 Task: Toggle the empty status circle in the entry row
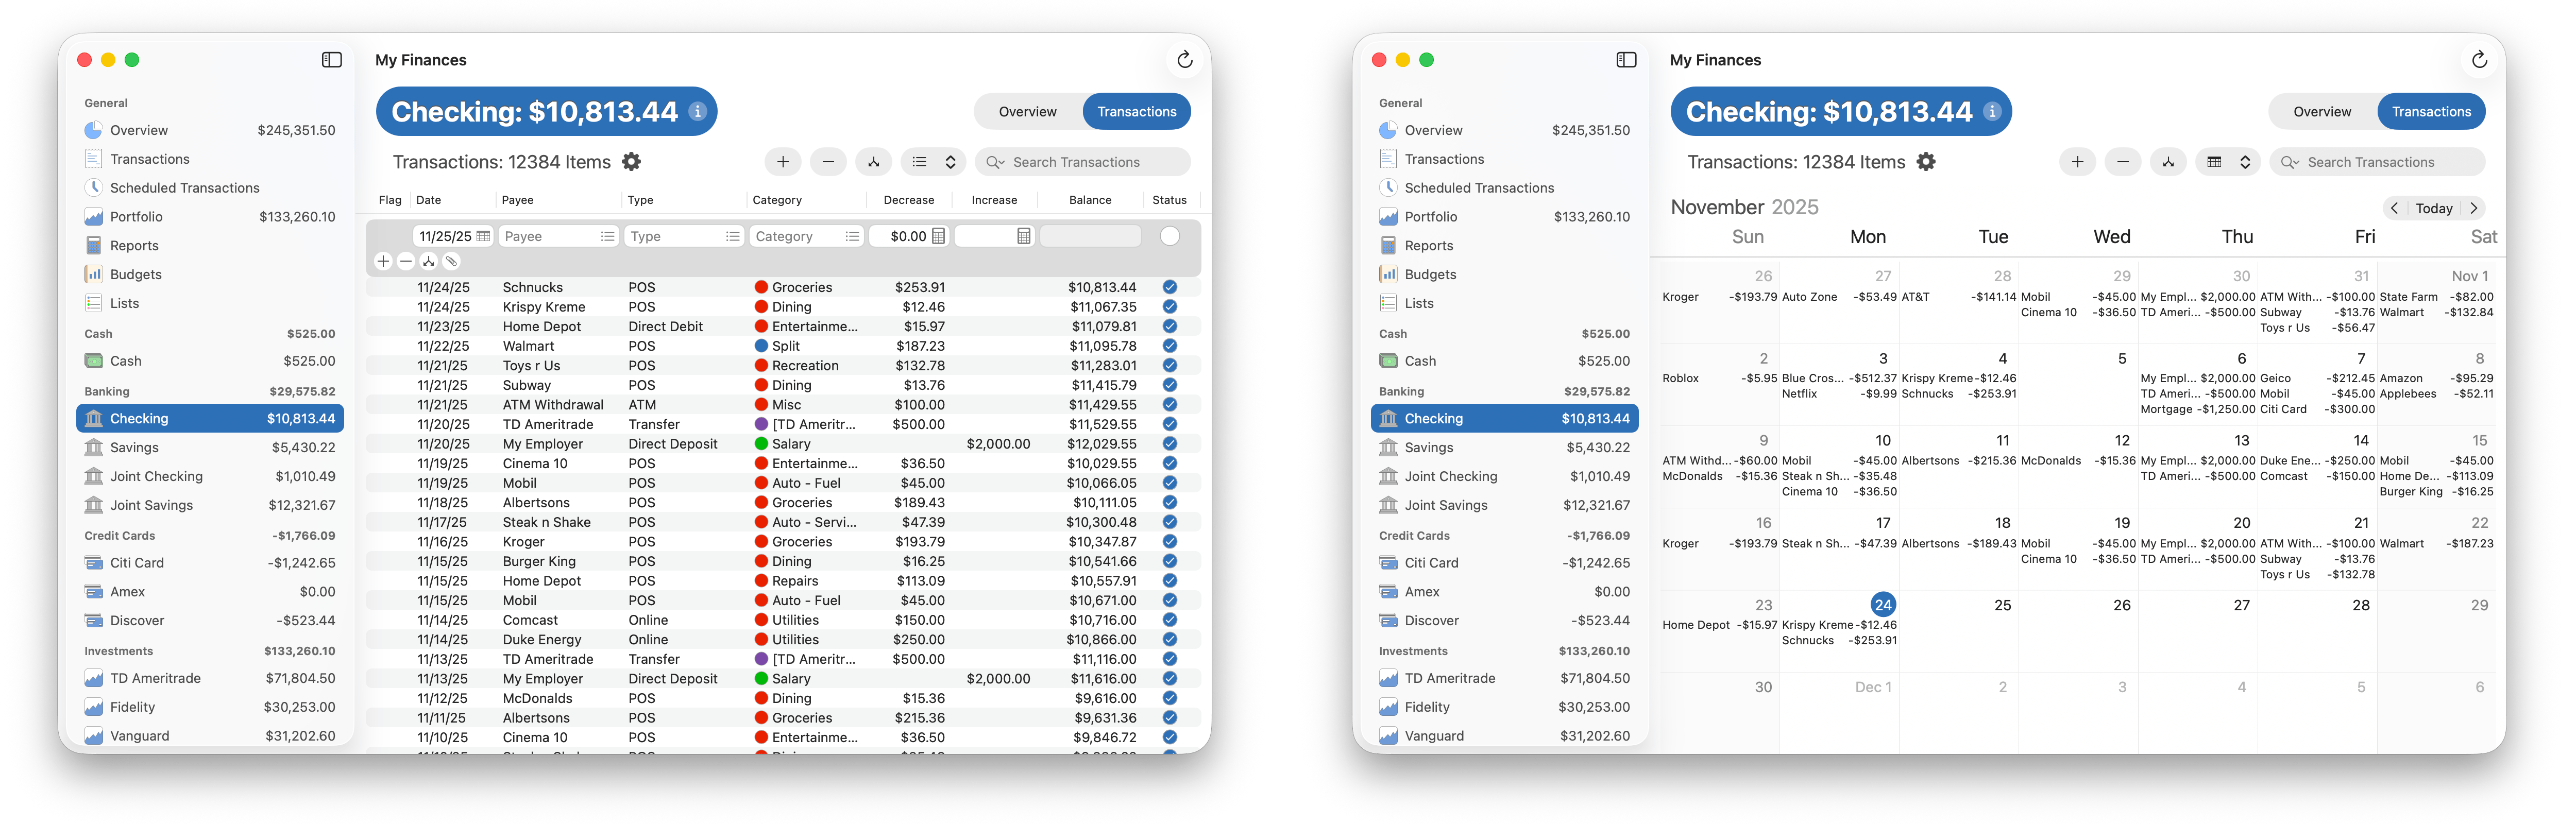coord(1169,236)
